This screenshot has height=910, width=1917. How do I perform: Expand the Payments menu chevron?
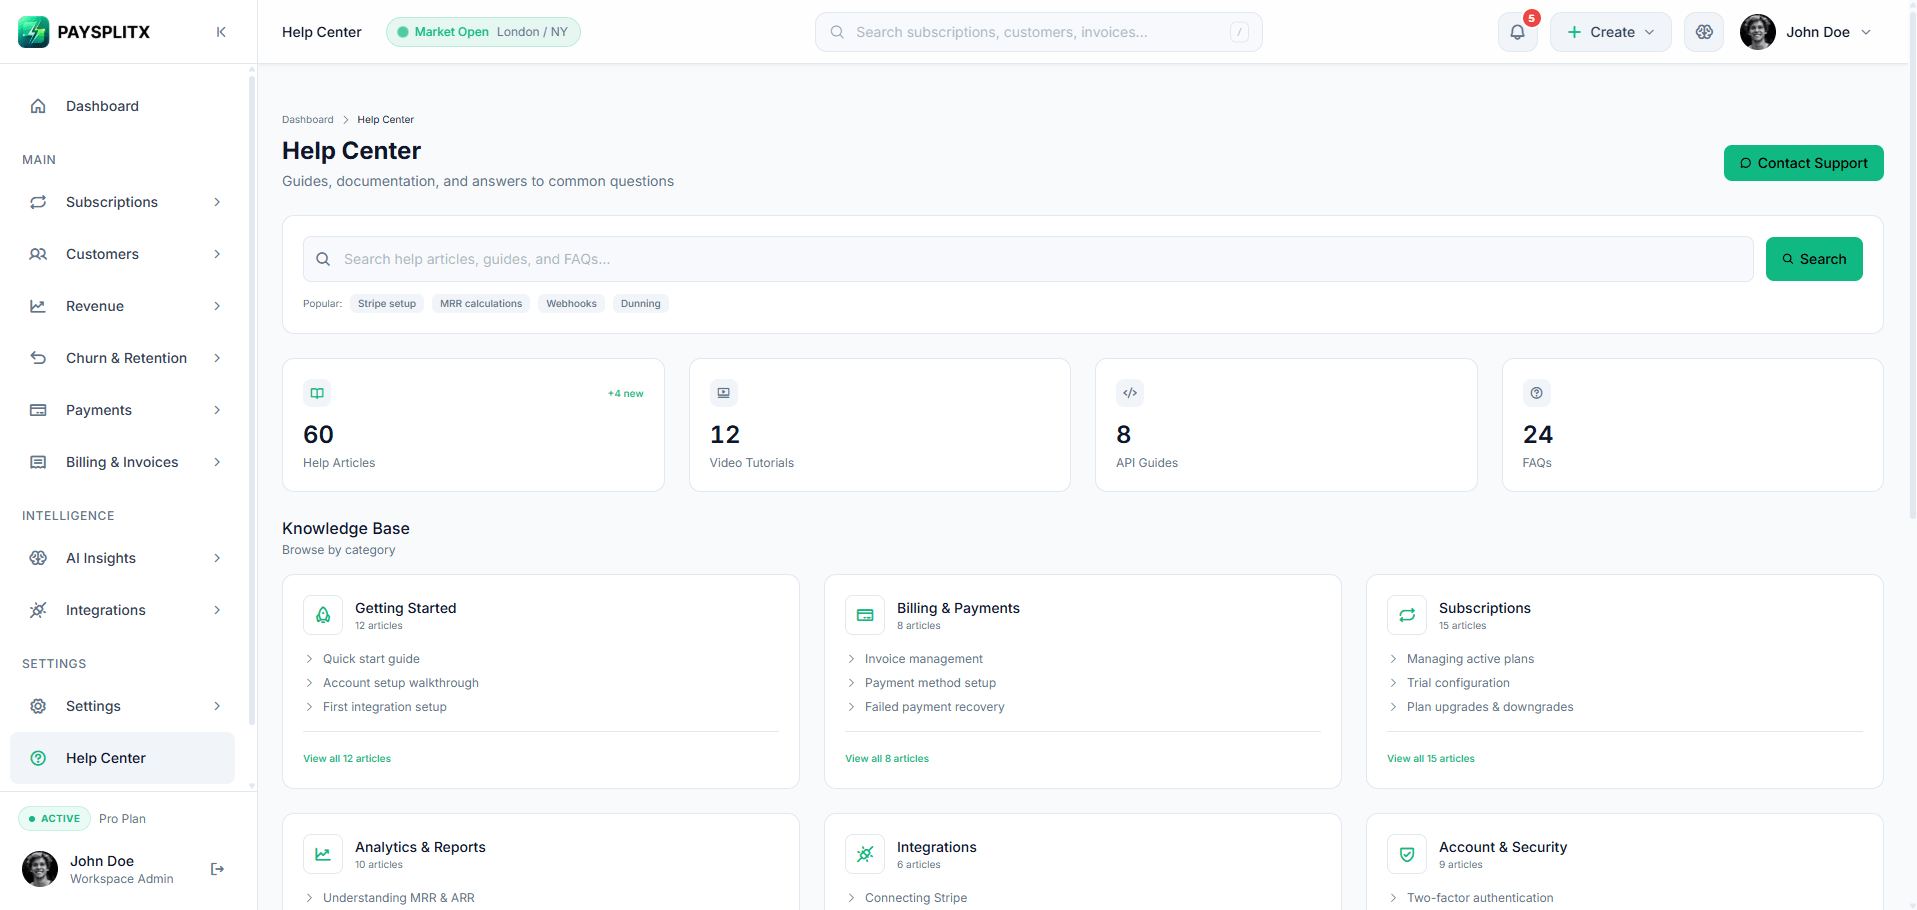pyautogui.click(x=217, y=410)
